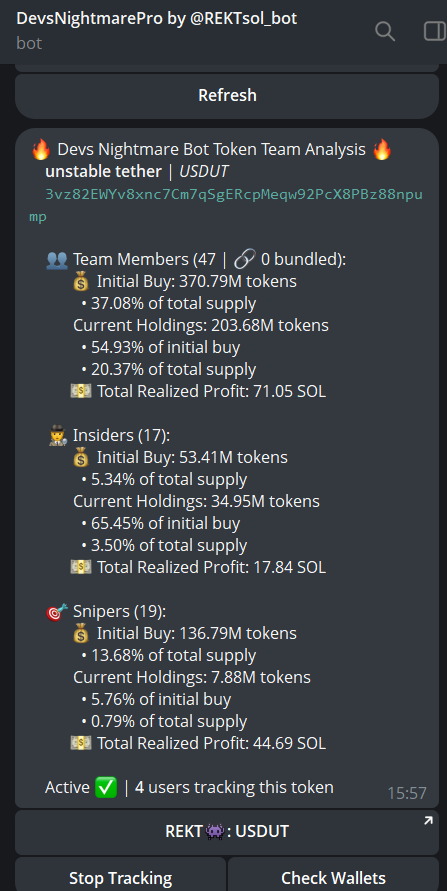This screenshot has height=891, width=447.
Task: Copy the green token contract address
Action: [x=226, y=205]
